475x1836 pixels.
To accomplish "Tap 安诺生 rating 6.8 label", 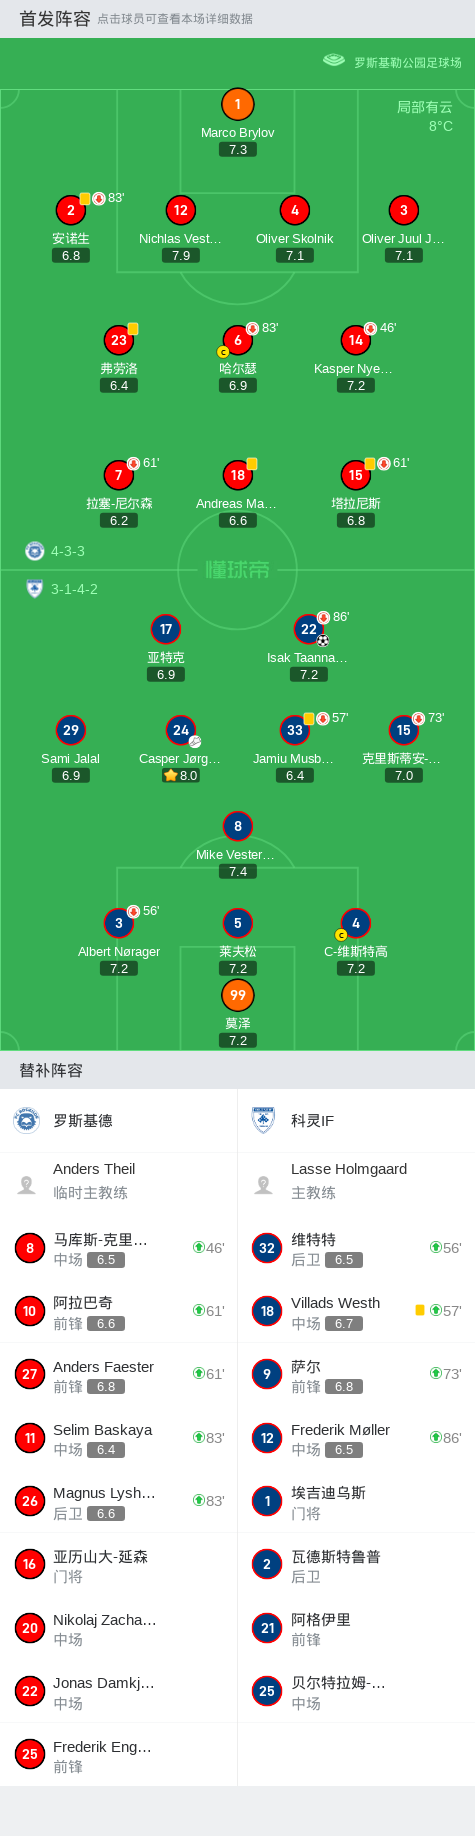I will 71,256.
